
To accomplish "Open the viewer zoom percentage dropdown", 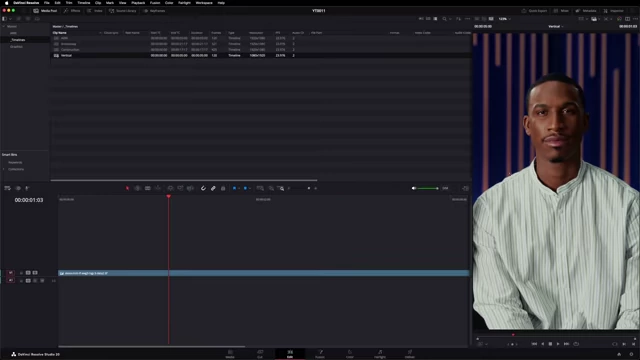I will click(504, 19).
